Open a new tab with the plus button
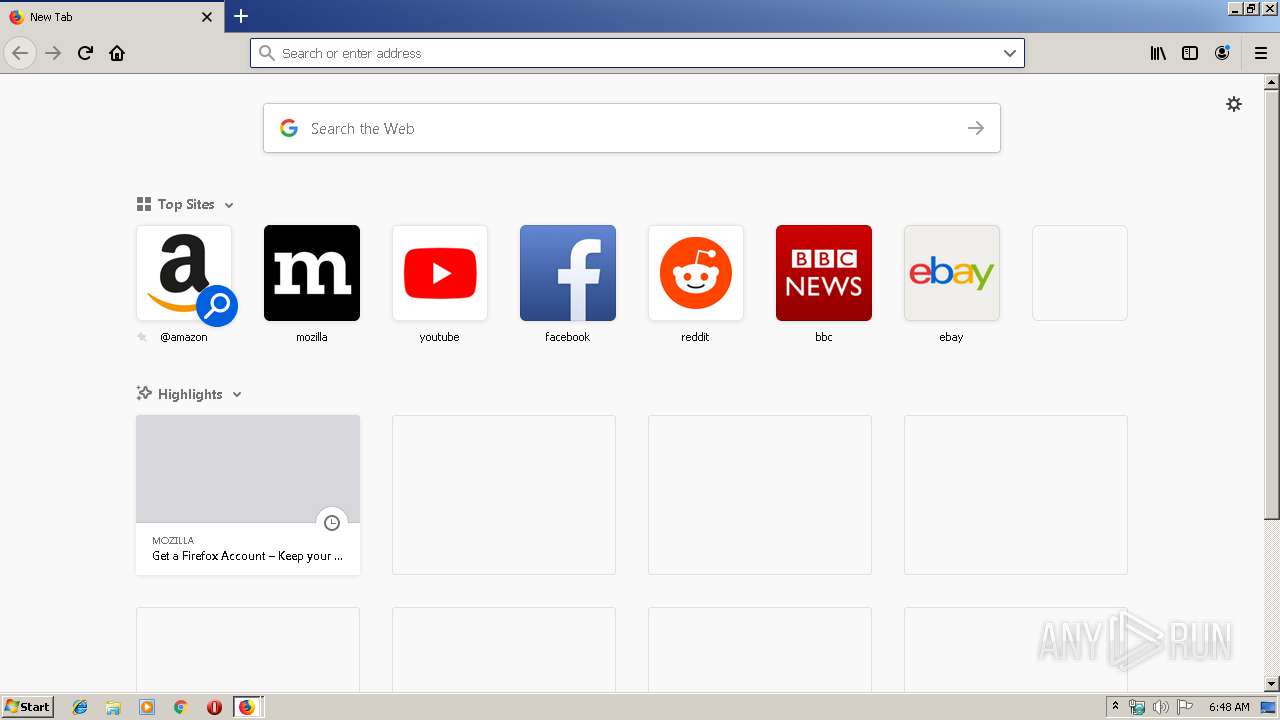 (x=241, y=16)
